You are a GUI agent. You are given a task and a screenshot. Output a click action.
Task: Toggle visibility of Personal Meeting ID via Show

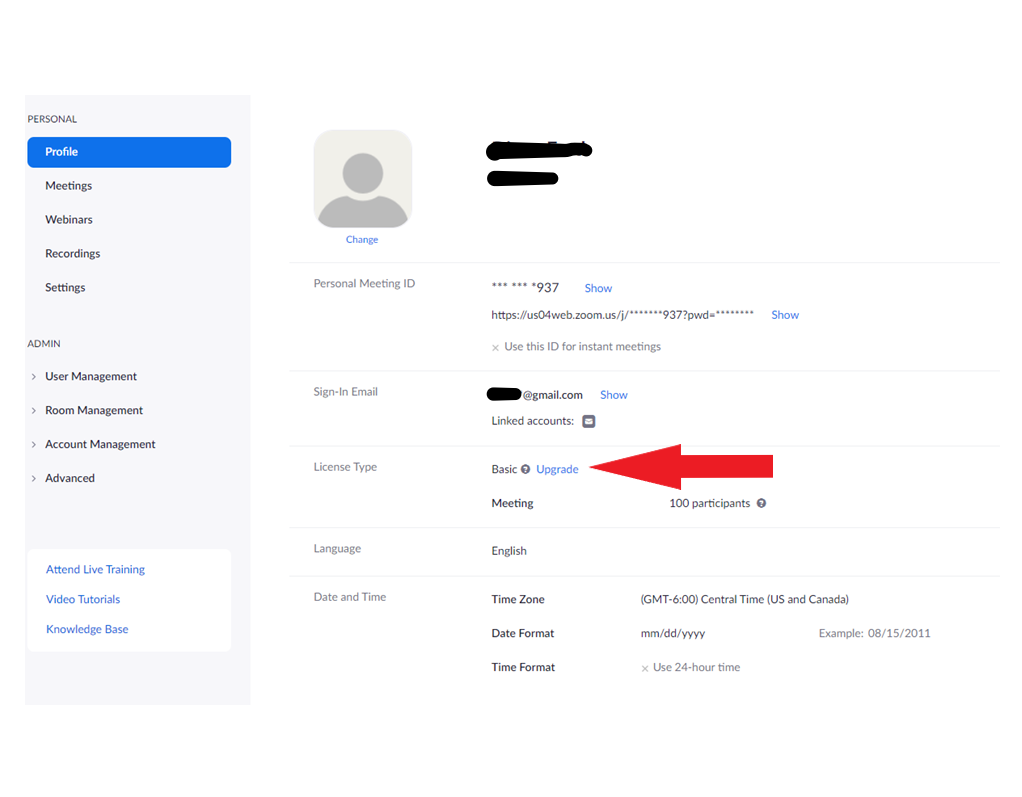[597, 288]
